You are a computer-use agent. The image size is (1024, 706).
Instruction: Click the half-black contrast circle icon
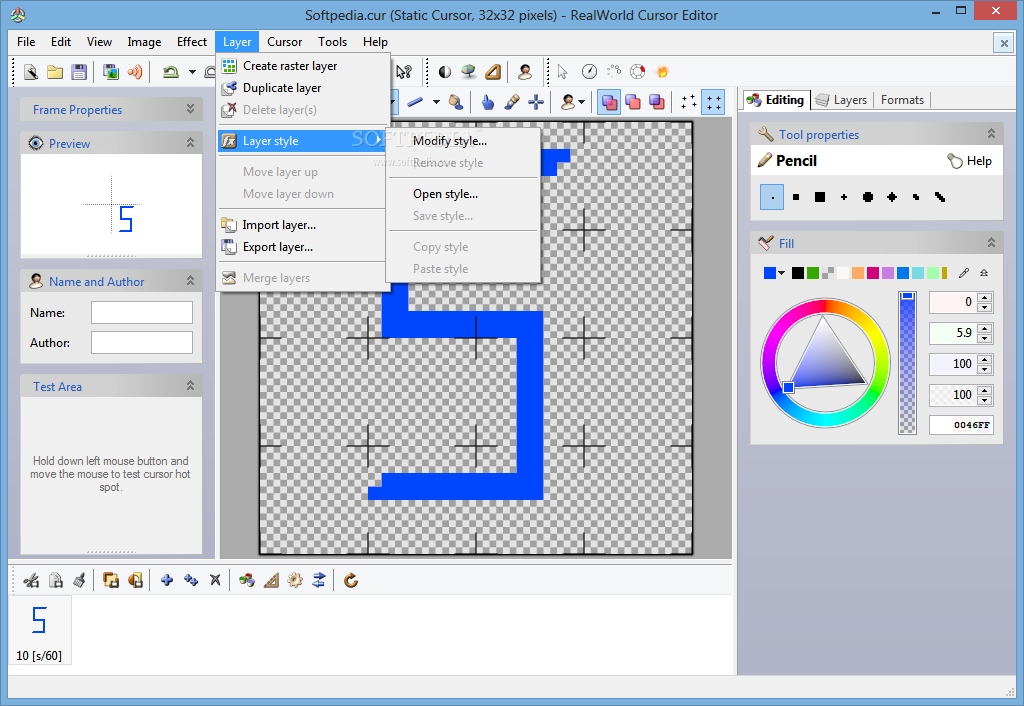(x=445, y=72)
